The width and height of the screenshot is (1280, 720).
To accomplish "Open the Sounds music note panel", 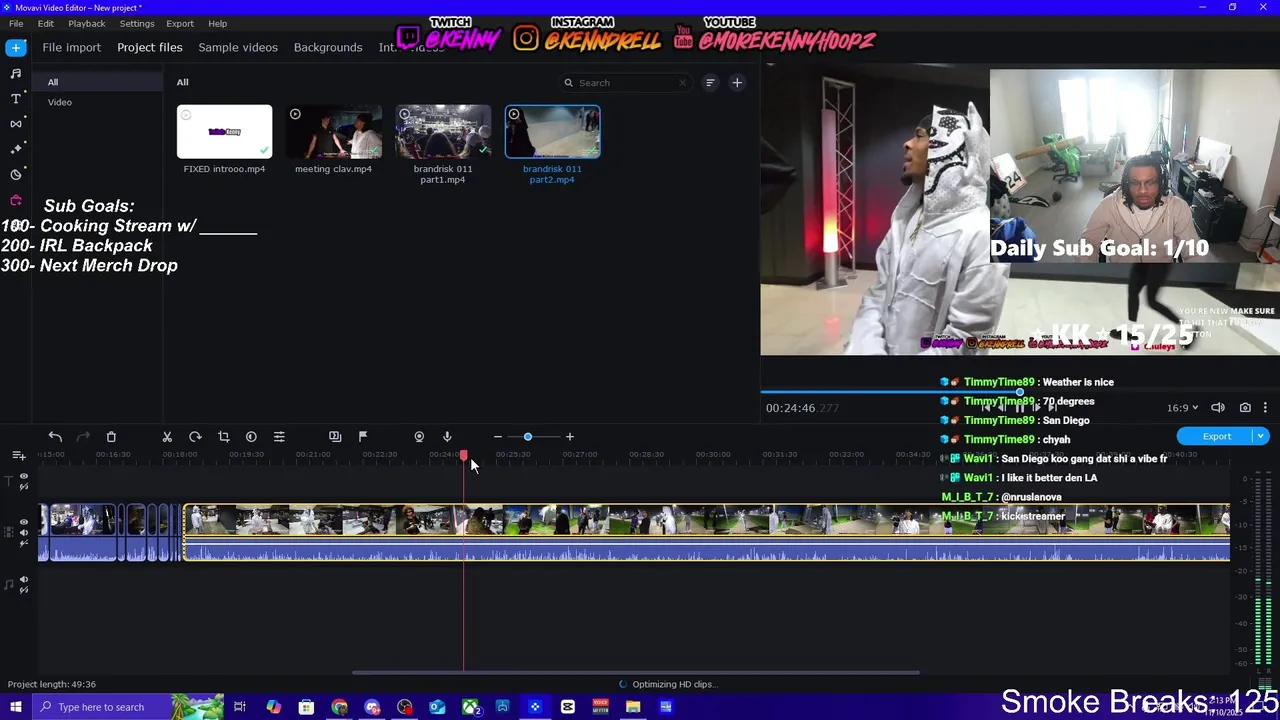I will pos(16,73).
